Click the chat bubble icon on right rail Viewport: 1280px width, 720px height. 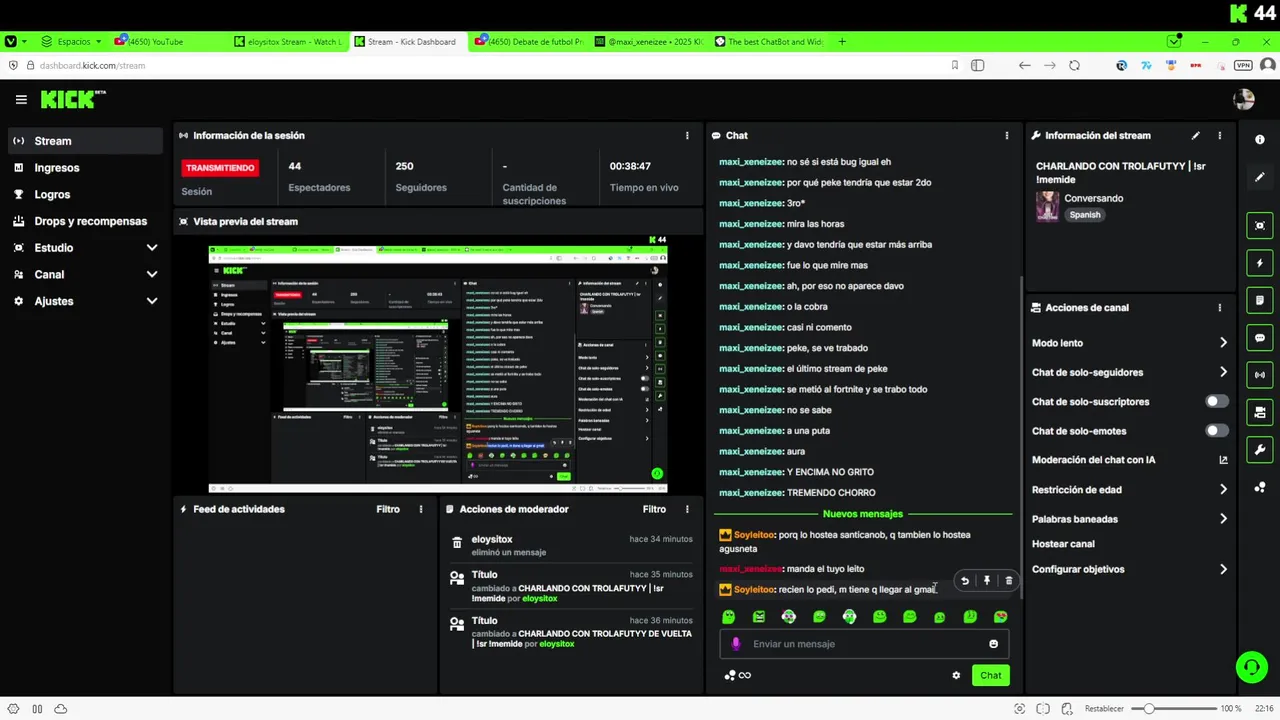1260,338
